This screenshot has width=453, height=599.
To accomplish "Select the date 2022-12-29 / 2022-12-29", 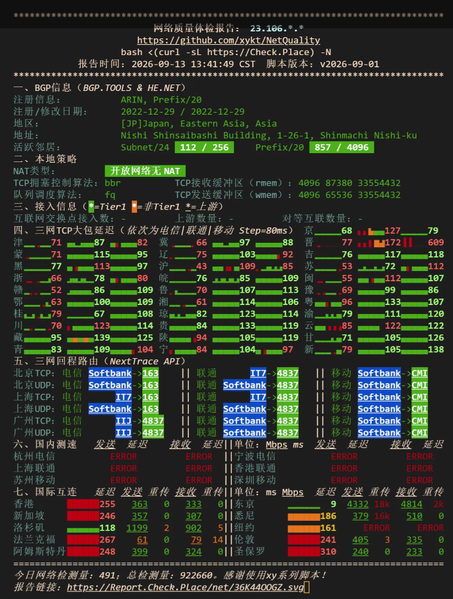I will 183,112.
